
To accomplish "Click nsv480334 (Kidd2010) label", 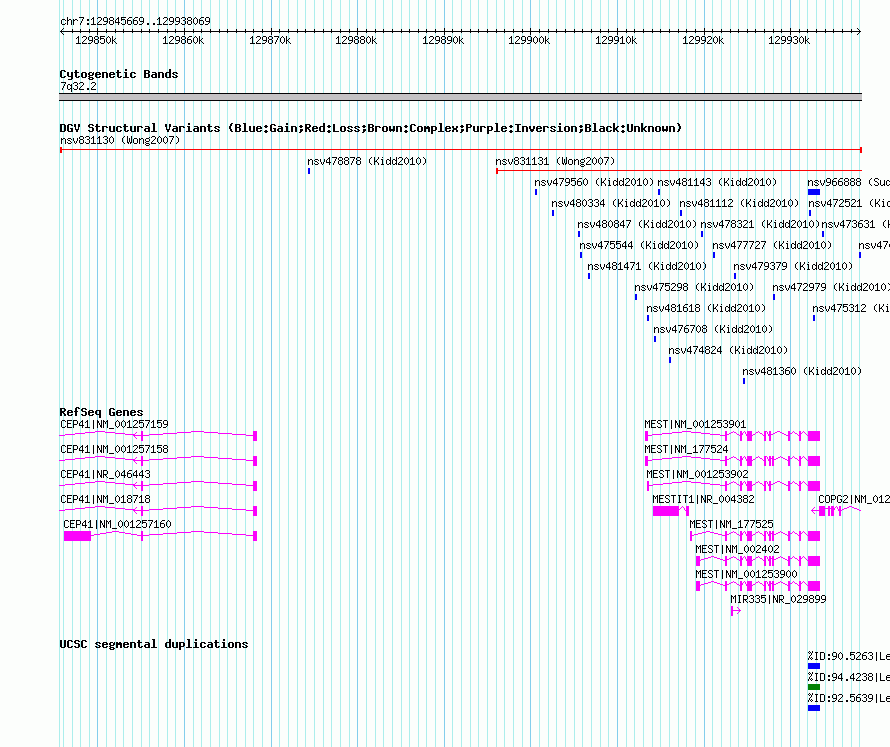I will coord(611,203).
